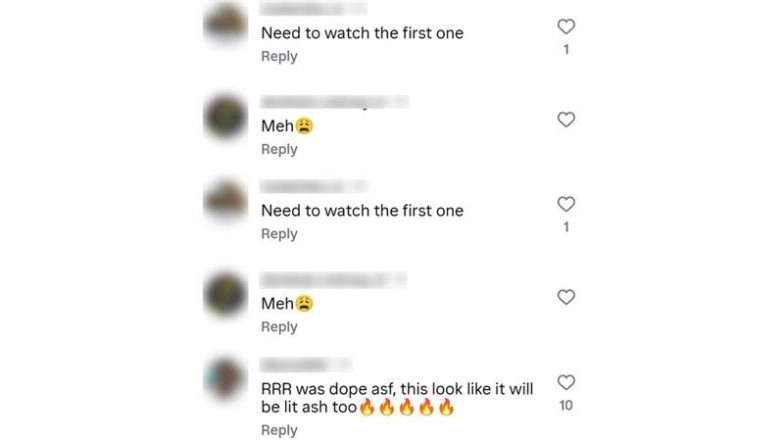Click Reply under the lower "Meh" comment

pos(279,327)
